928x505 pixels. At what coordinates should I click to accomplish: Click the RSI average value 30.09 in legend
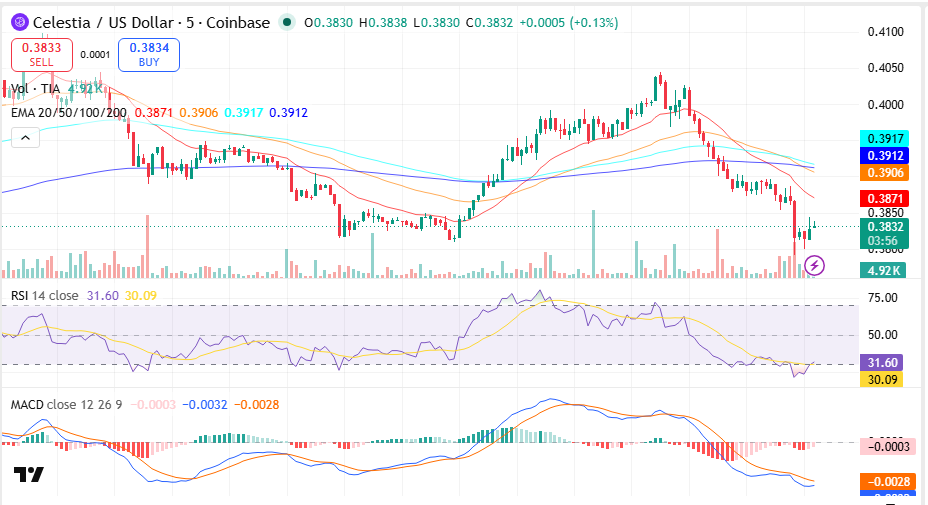[x=141, y=295]
